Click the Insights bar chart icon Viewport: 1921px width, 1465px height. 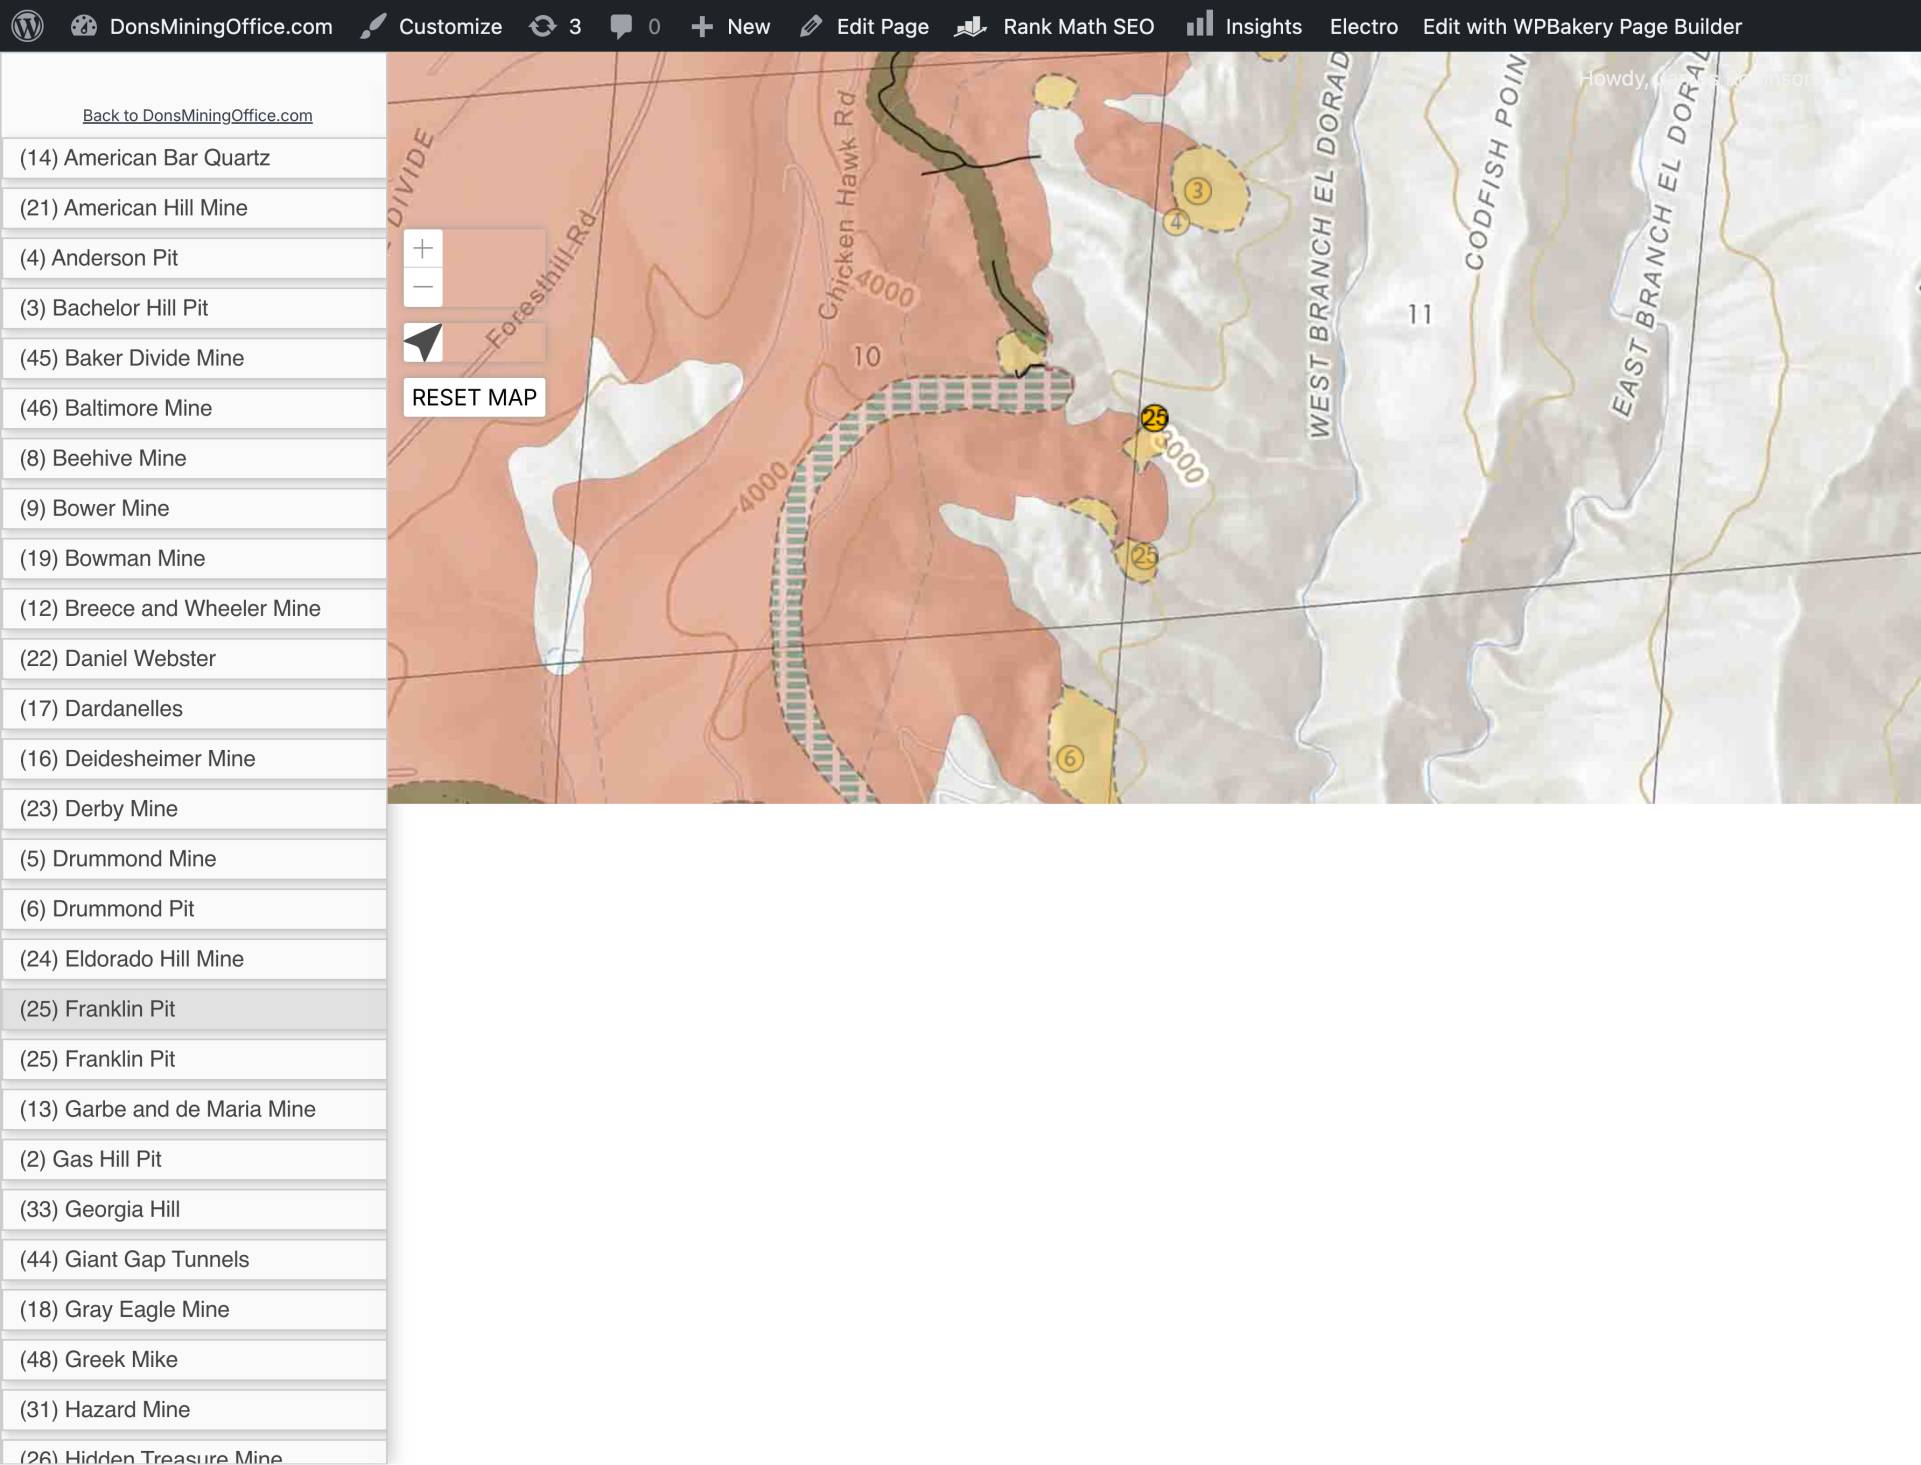coord(1199,24)
